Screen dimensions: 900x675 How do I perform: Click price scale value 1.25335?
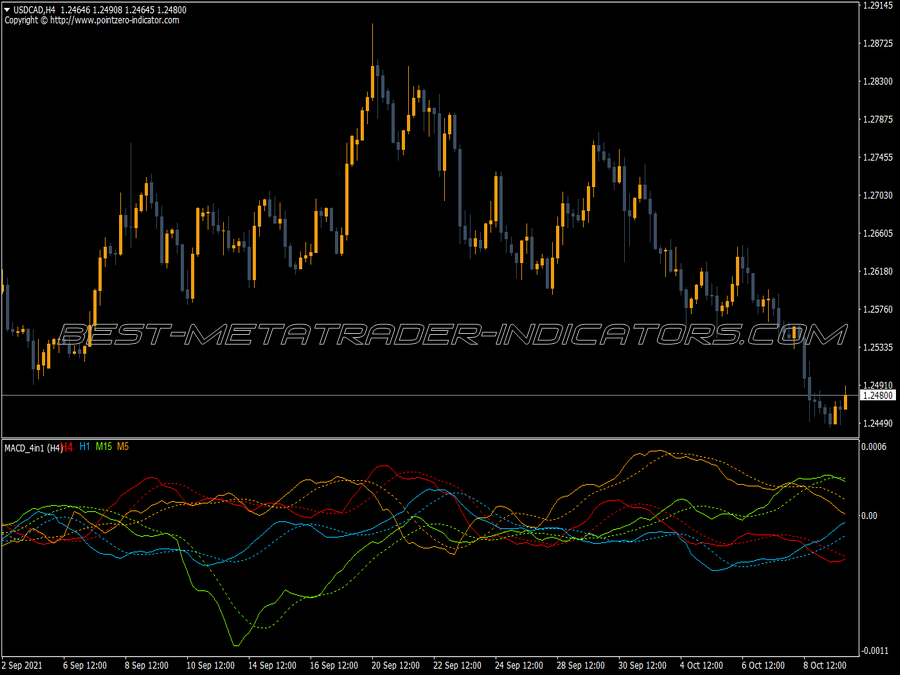tap(878, 347)
